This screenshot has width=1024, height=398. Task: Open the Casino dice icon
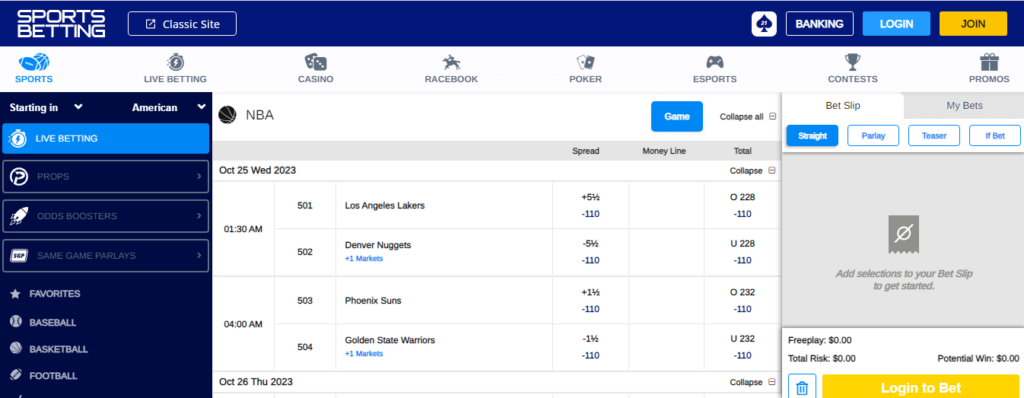coord(315,62)
